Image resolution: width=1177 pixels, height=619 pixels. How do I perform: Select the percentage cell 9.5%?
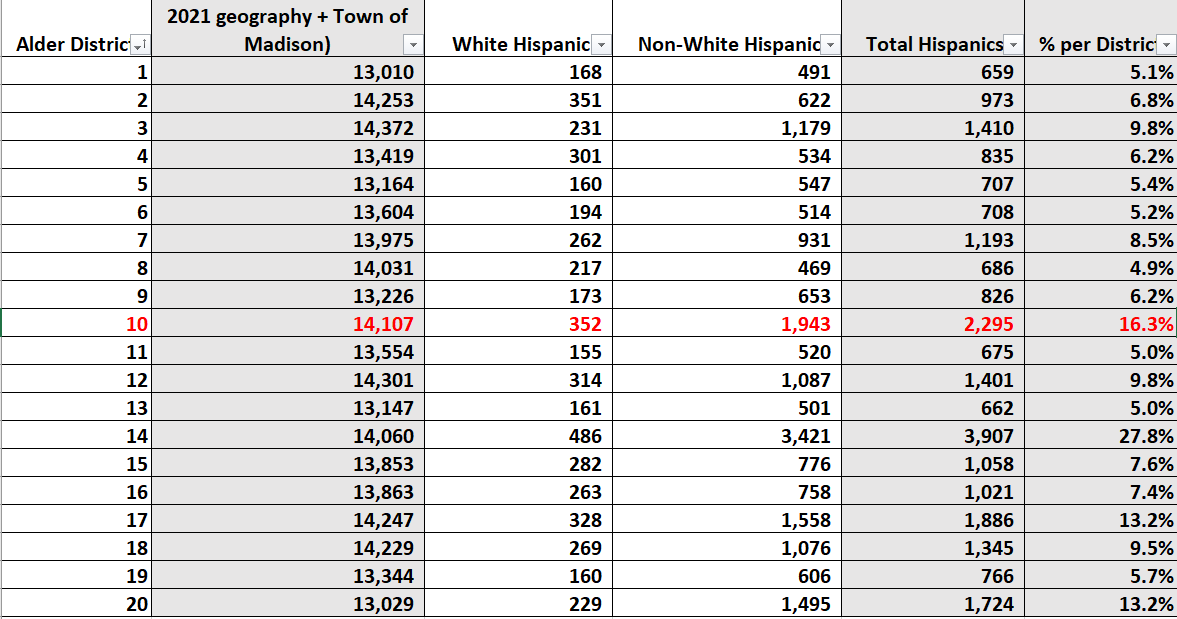click(x=1101, y=548)
